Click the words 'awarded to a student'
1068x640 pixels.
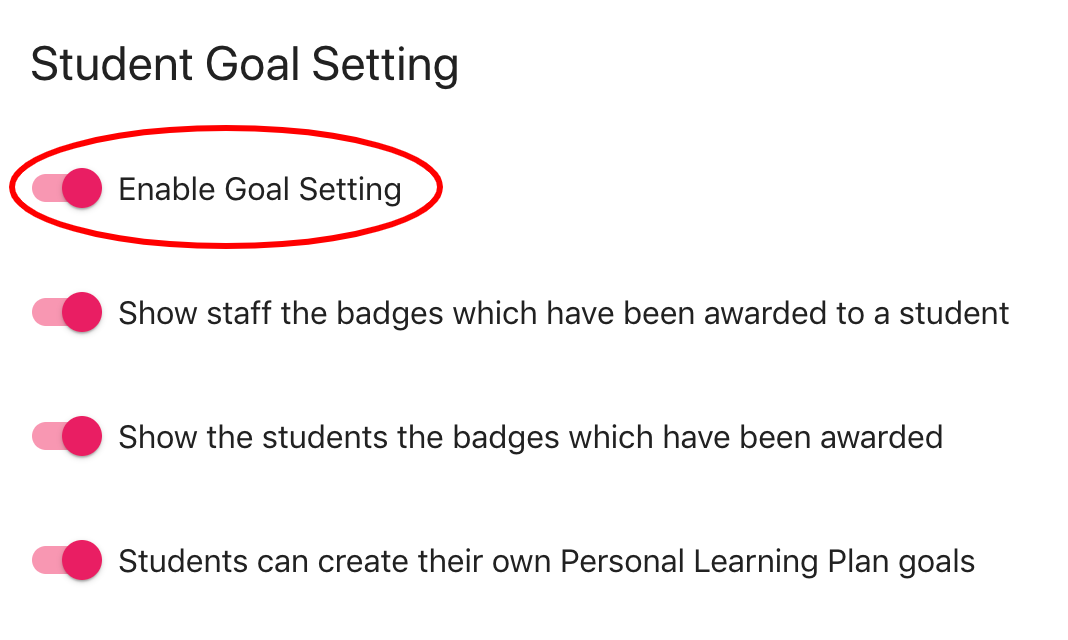[x=857, y=313]
